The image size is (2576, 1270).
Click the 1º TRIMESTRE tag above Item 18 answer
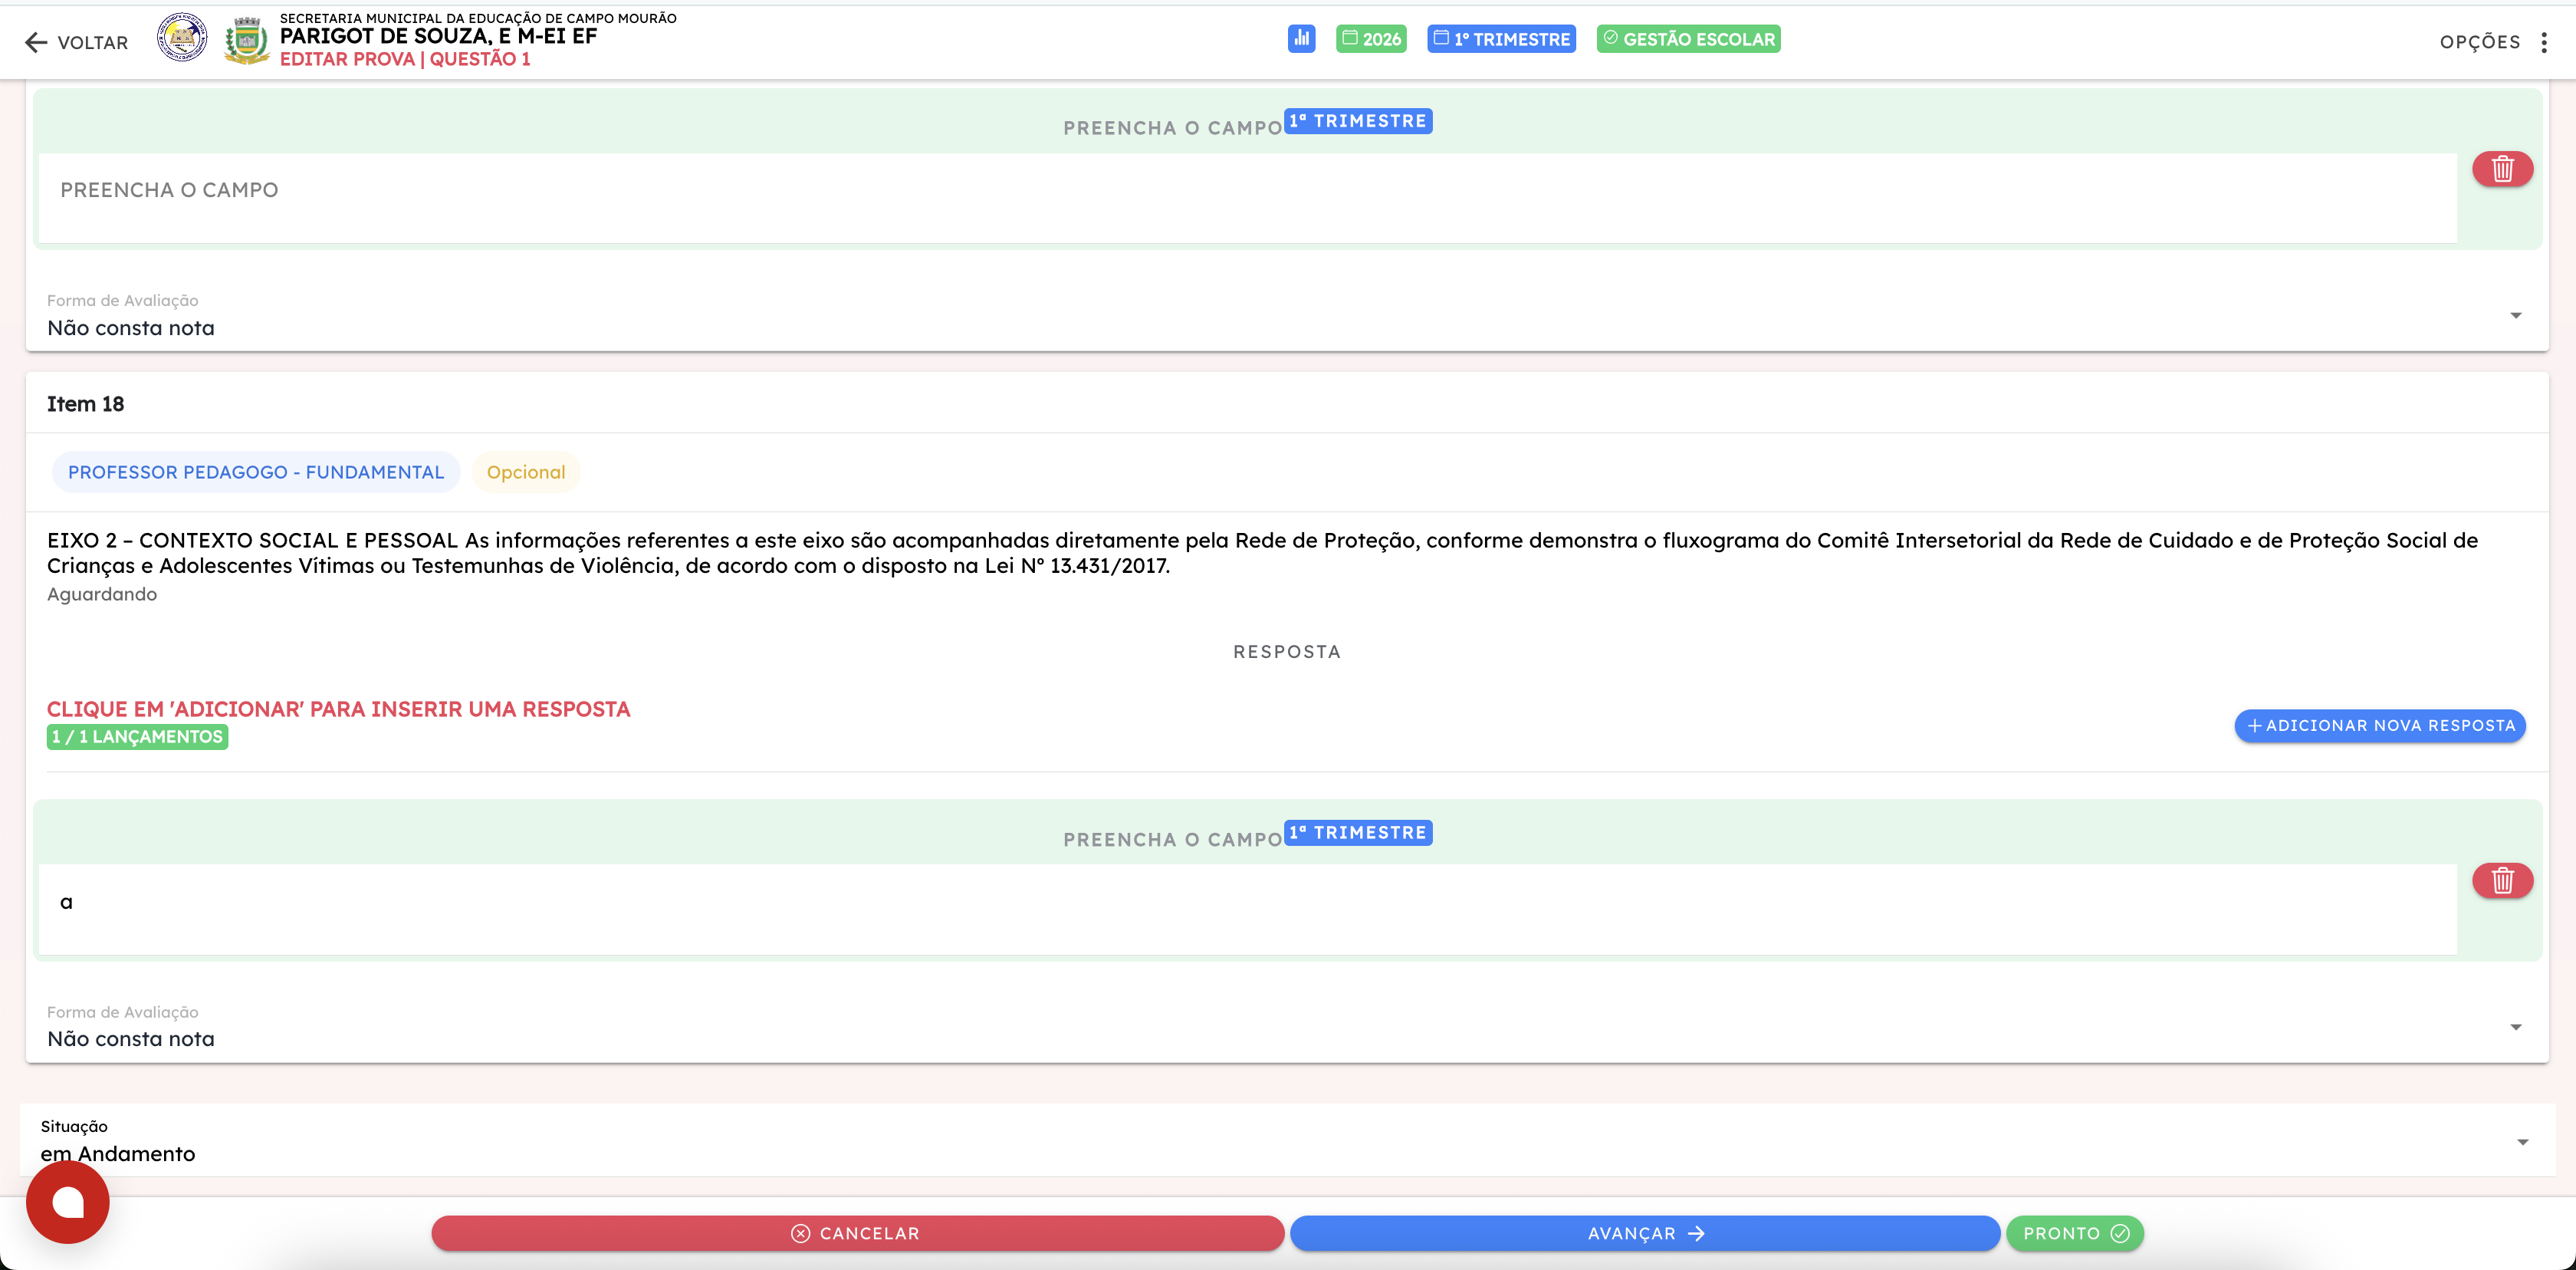point(1358,833)
